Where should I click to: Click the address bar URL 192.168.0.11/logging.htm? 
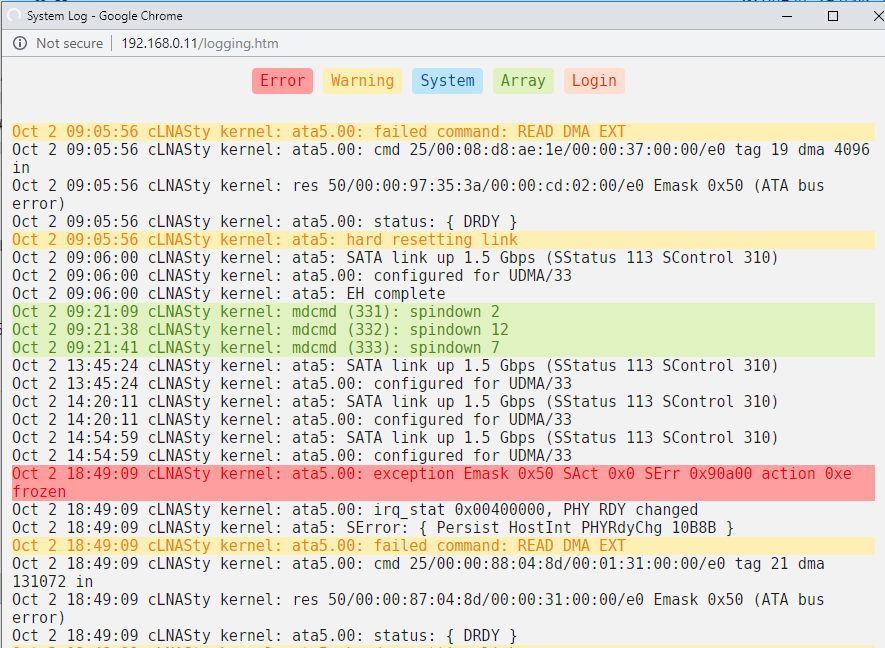pos(200,43)
